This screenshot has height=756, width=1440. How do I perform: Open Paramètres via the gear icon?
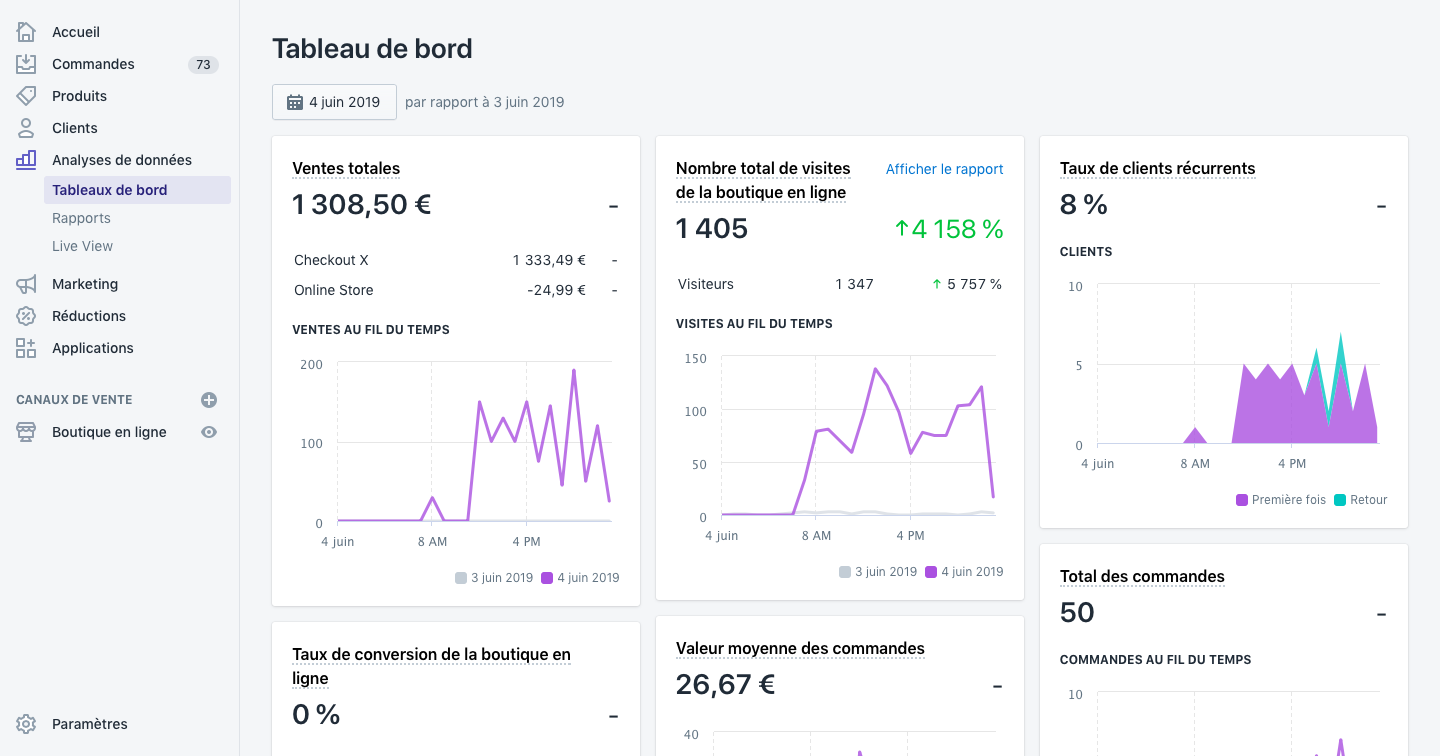[x=26, y=724]
